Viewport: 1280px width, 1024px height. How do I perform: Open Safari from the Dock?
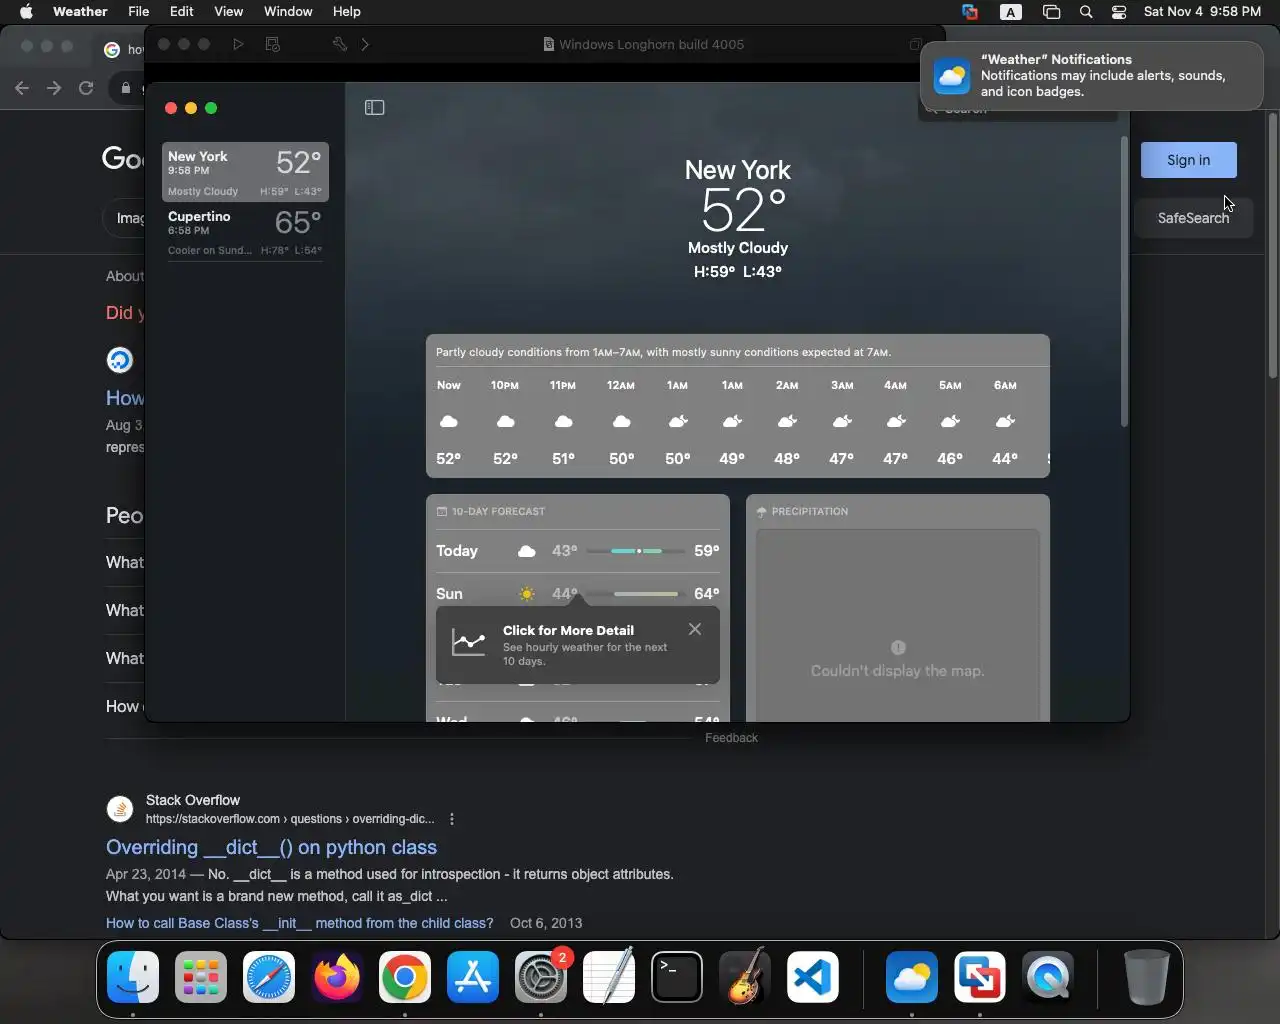(x=269, y=977)
